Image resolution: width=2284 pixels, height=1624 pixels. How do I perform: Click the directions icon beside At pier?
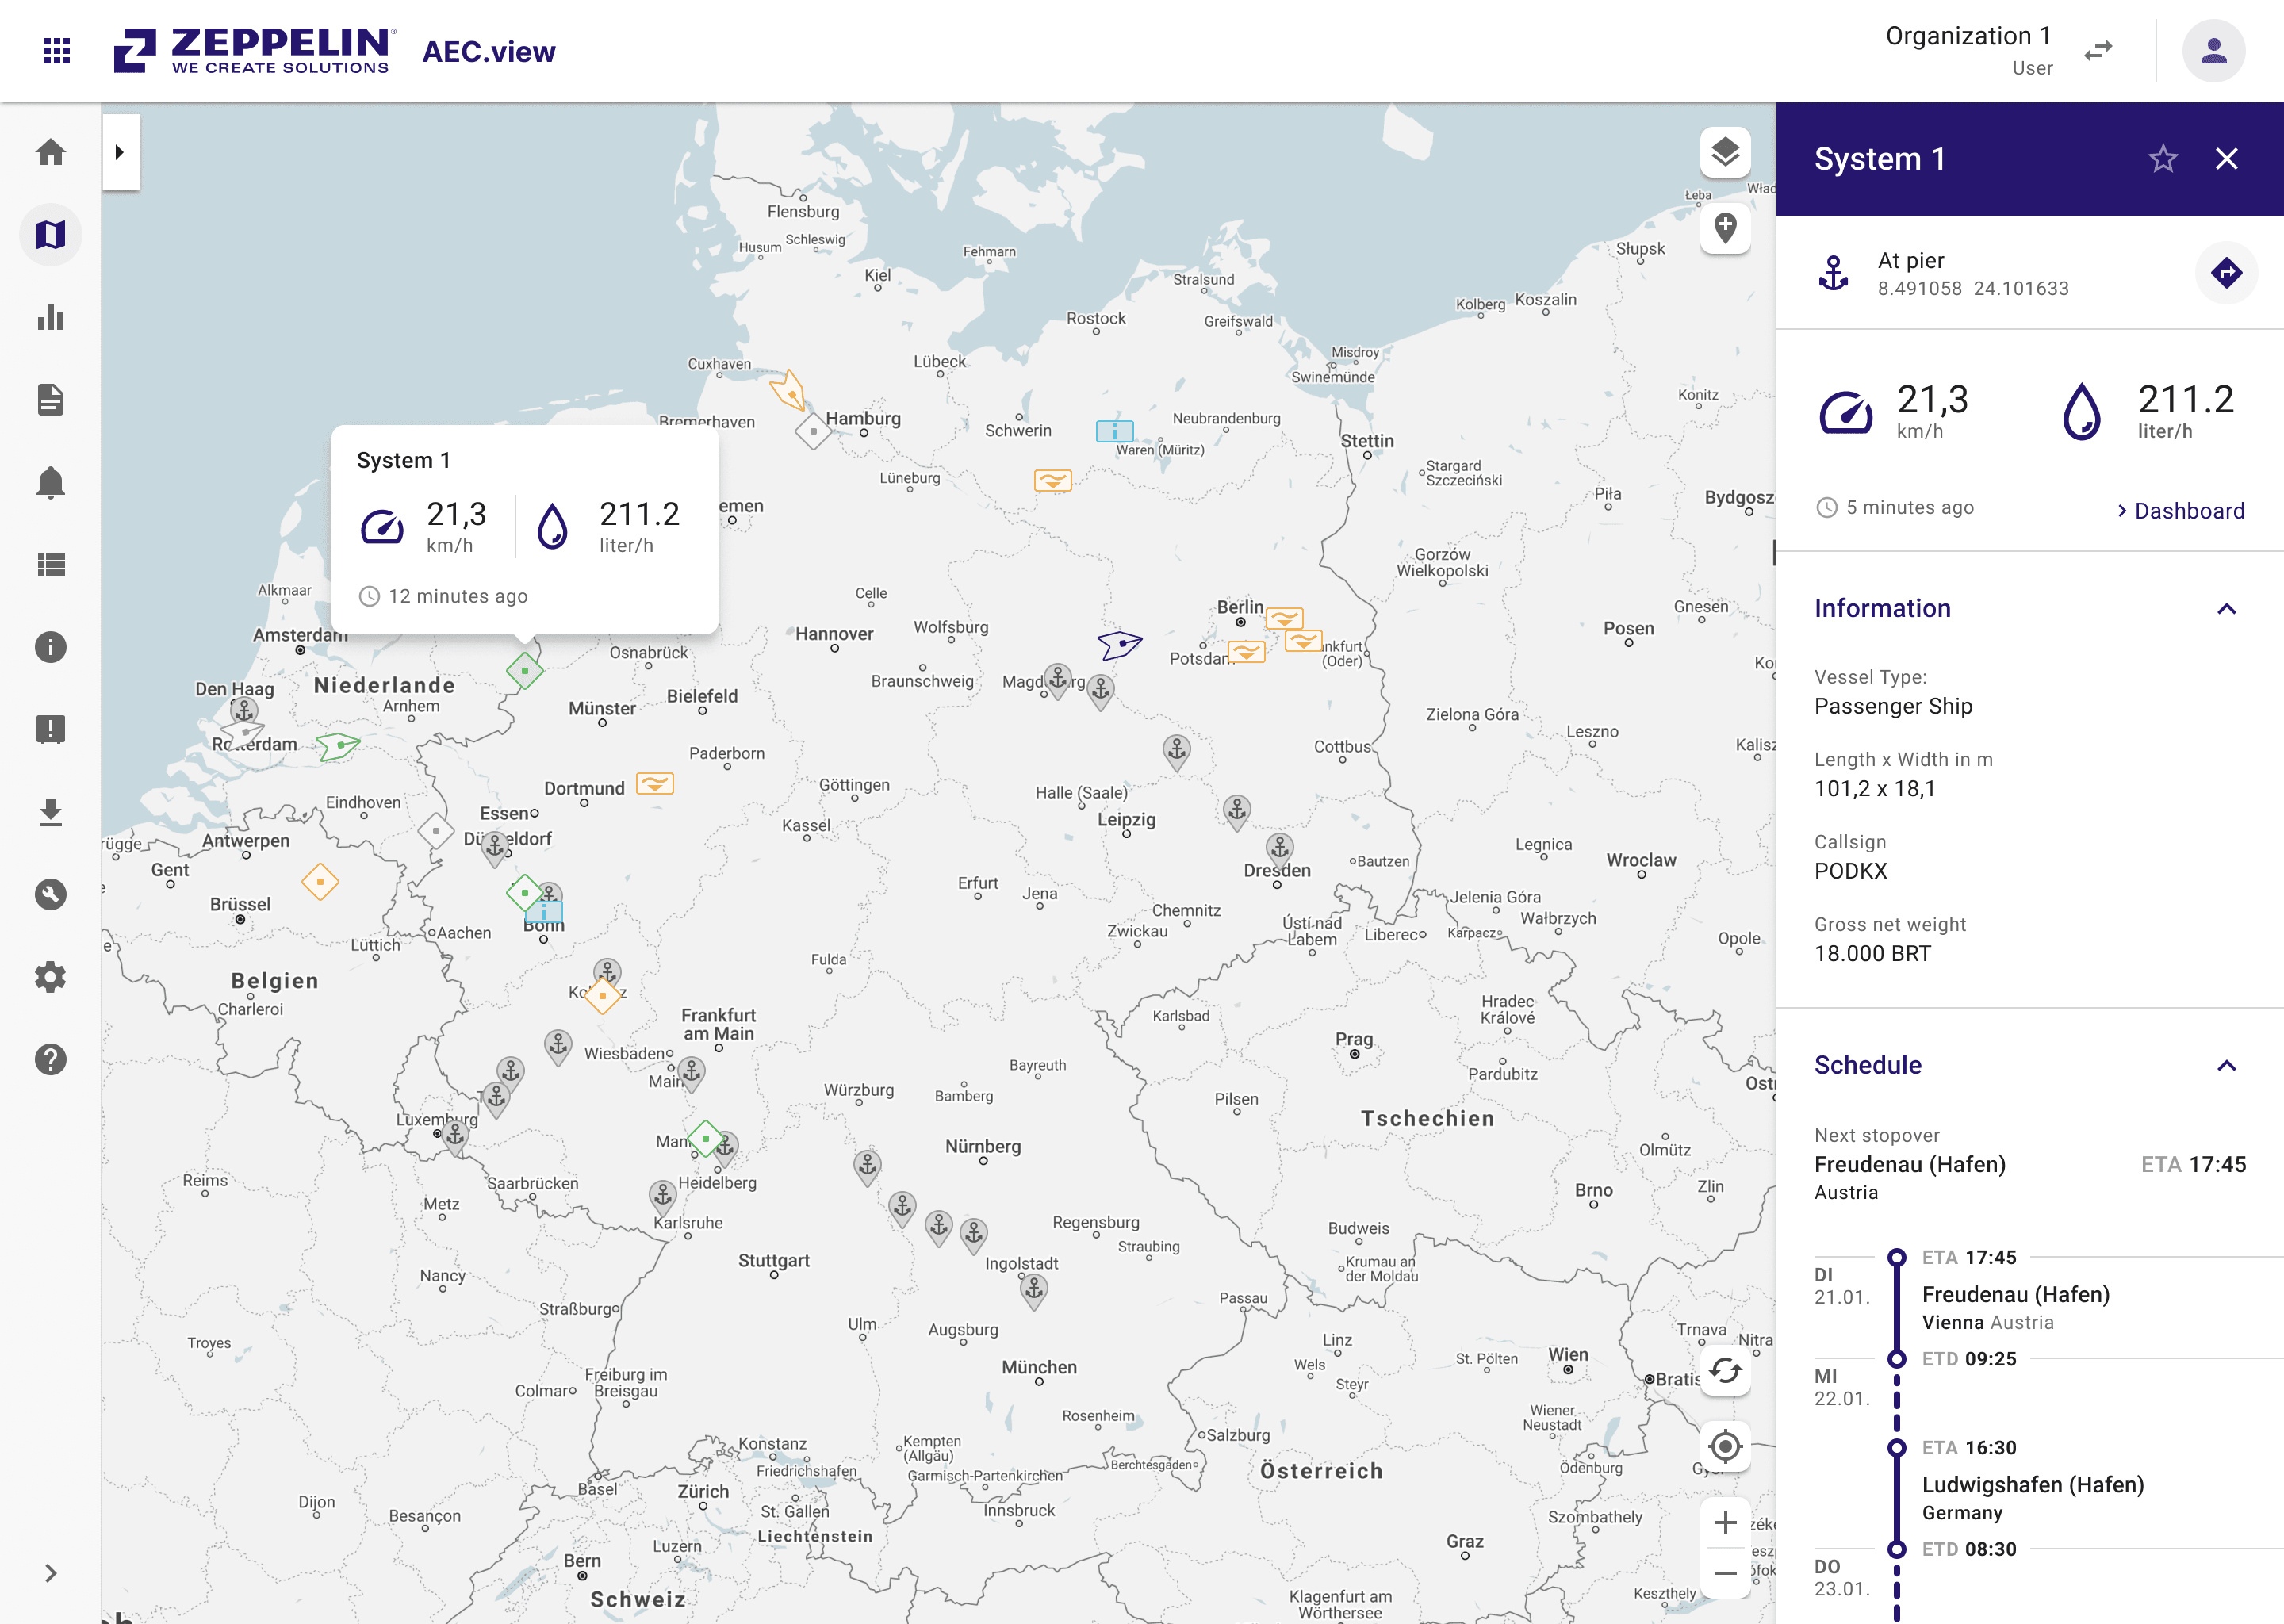pyautogui.click(x=2226, y=272)
